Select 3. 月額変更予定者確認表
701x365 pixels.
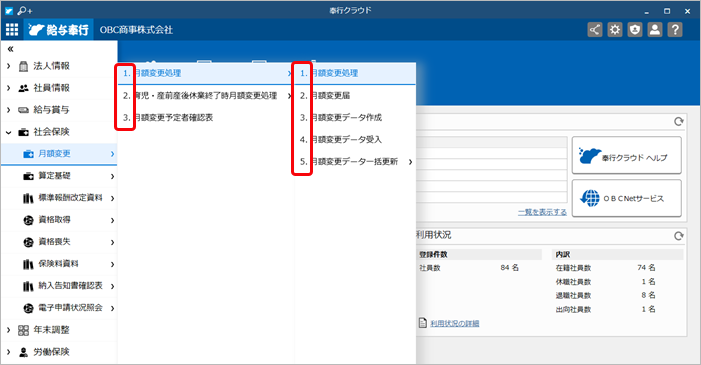tap(206, 117)
